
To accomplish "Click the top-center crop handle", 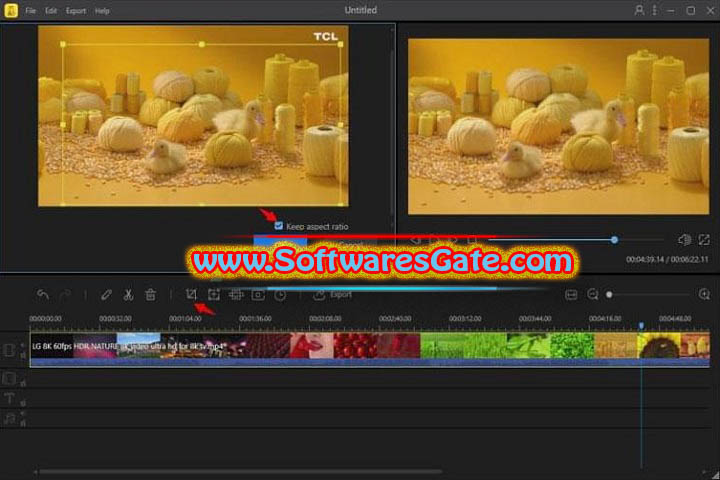I will point(202,44).
